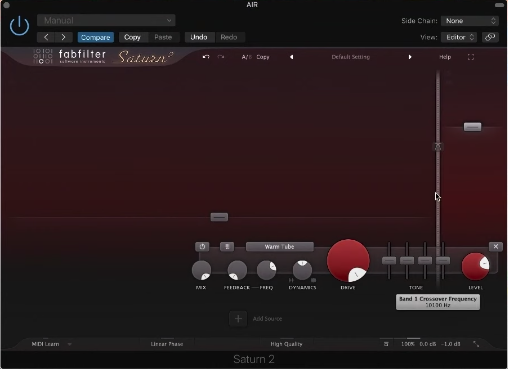Viewport: 508px width, 369px height.
Task: Go to previous preset arrow in header
Action: click(46, 37)
